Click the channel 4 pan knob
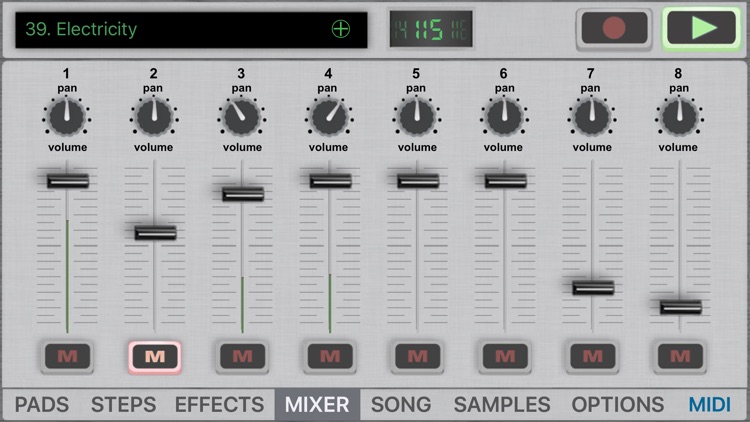Image resolution: width=750 pixels, height=422 pixels. coord(329,116)
